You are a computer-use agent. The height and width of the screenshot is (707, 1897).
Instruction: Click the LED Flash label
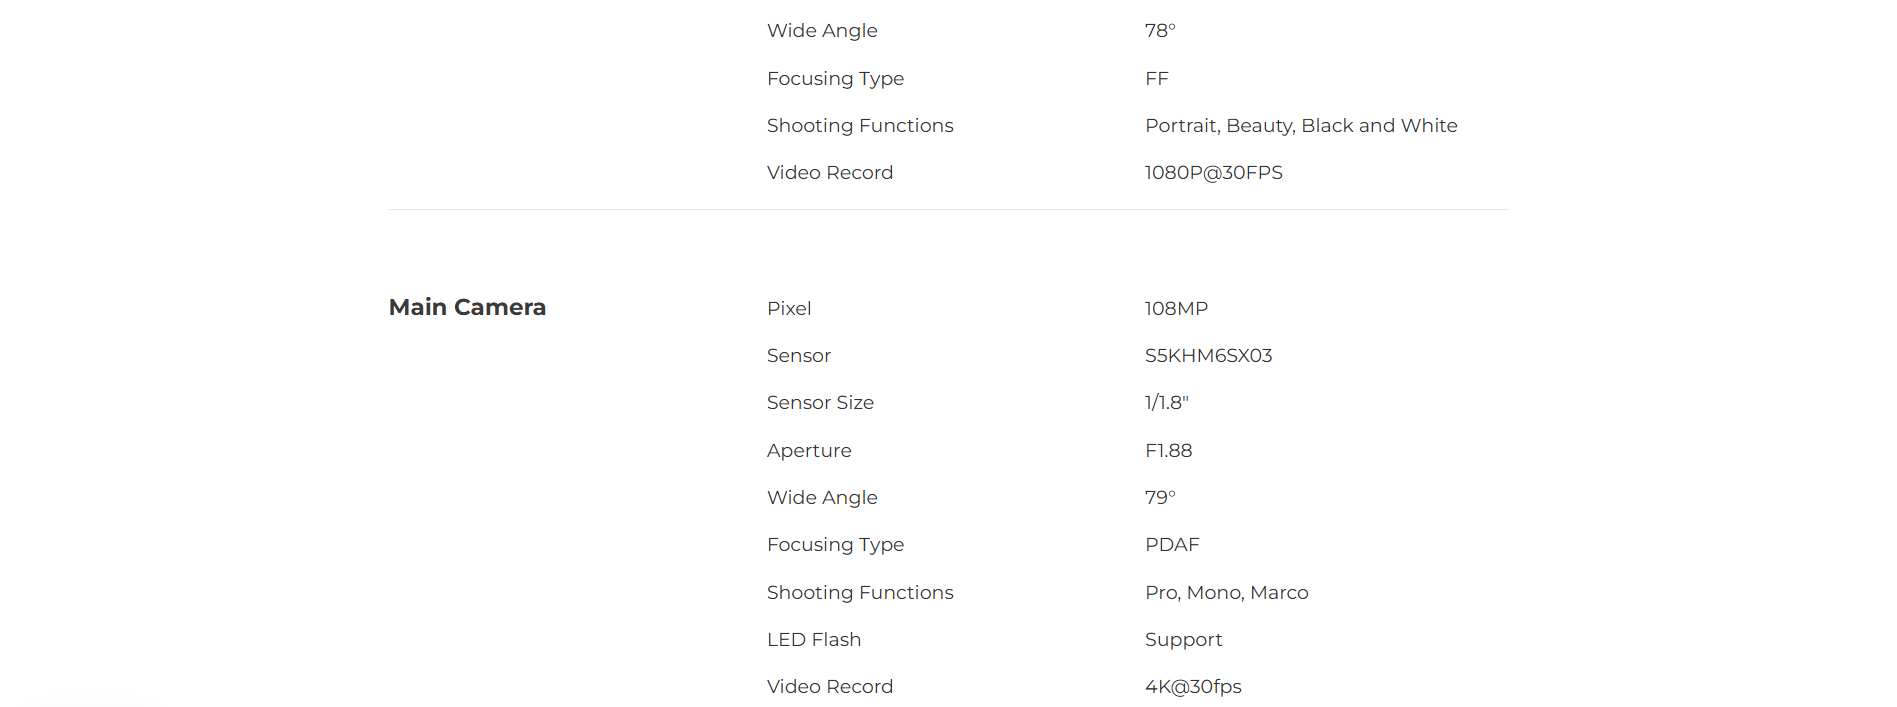pos(814,639)
